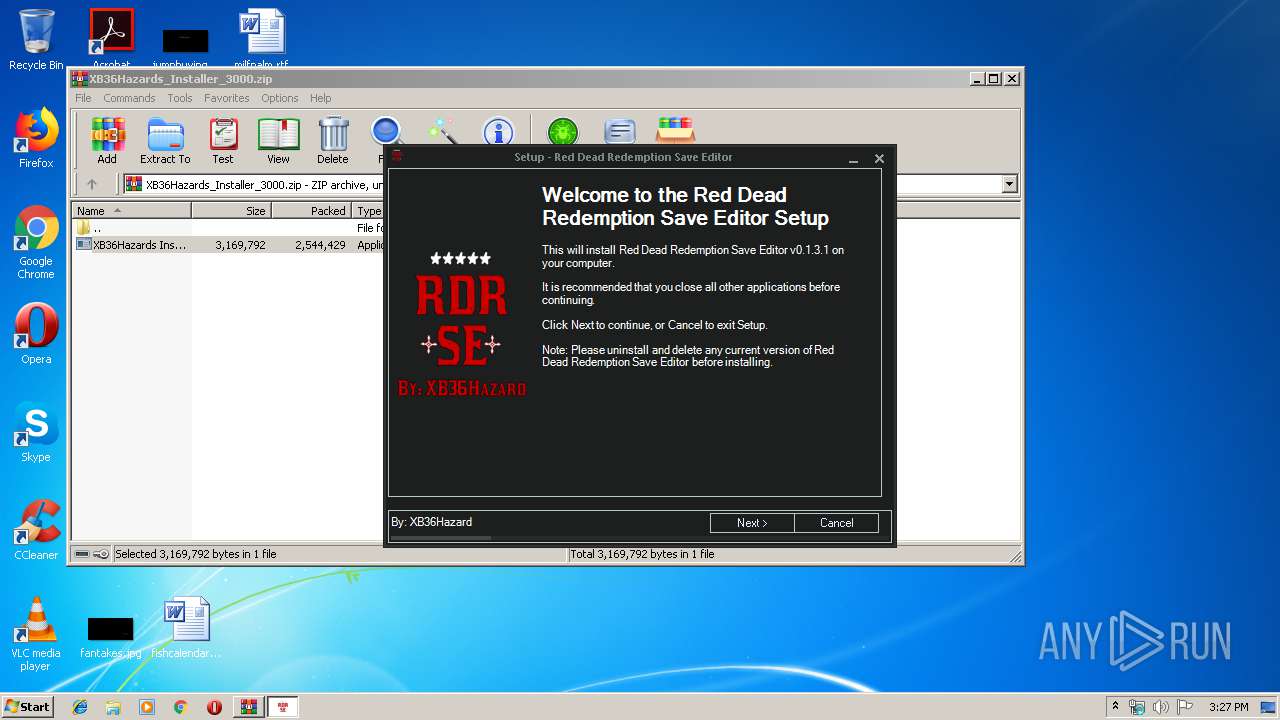Open the CCleaner desktop shortcut
1280x720 pixels.
(36, 529)
